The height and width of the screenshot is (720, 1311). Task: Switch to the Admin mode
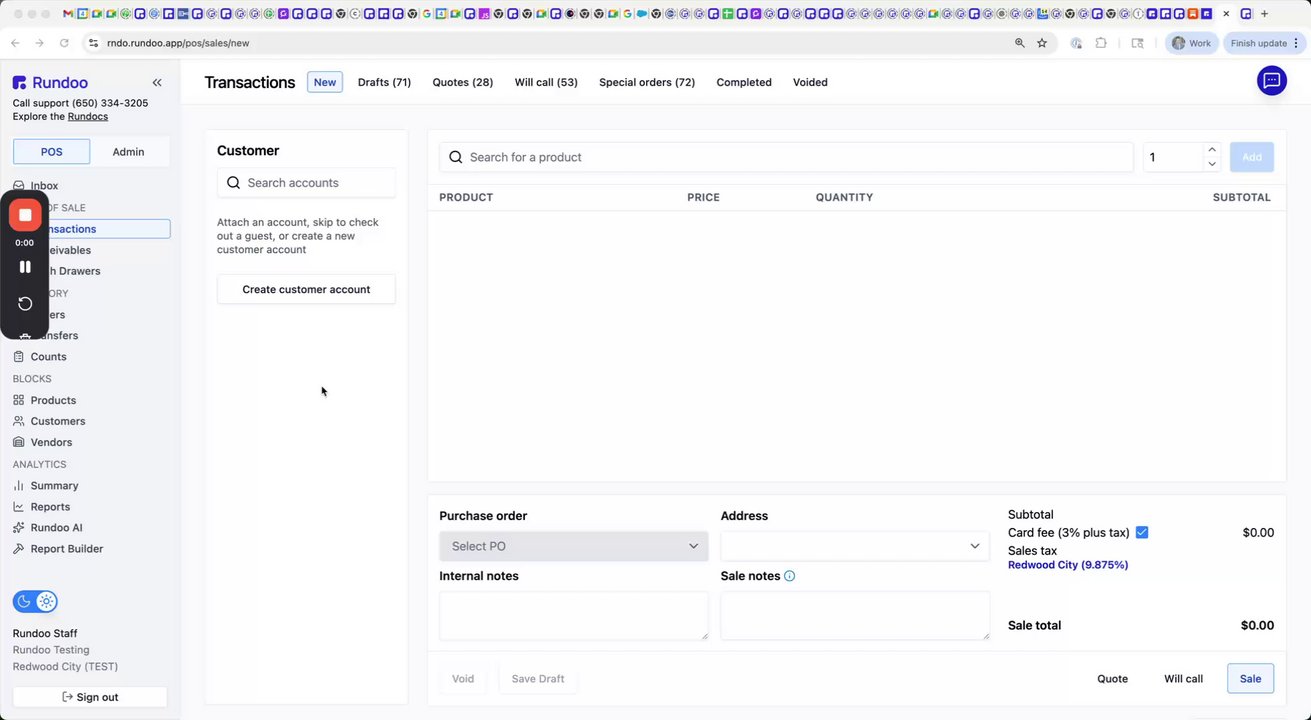click(x=128, y=152)
